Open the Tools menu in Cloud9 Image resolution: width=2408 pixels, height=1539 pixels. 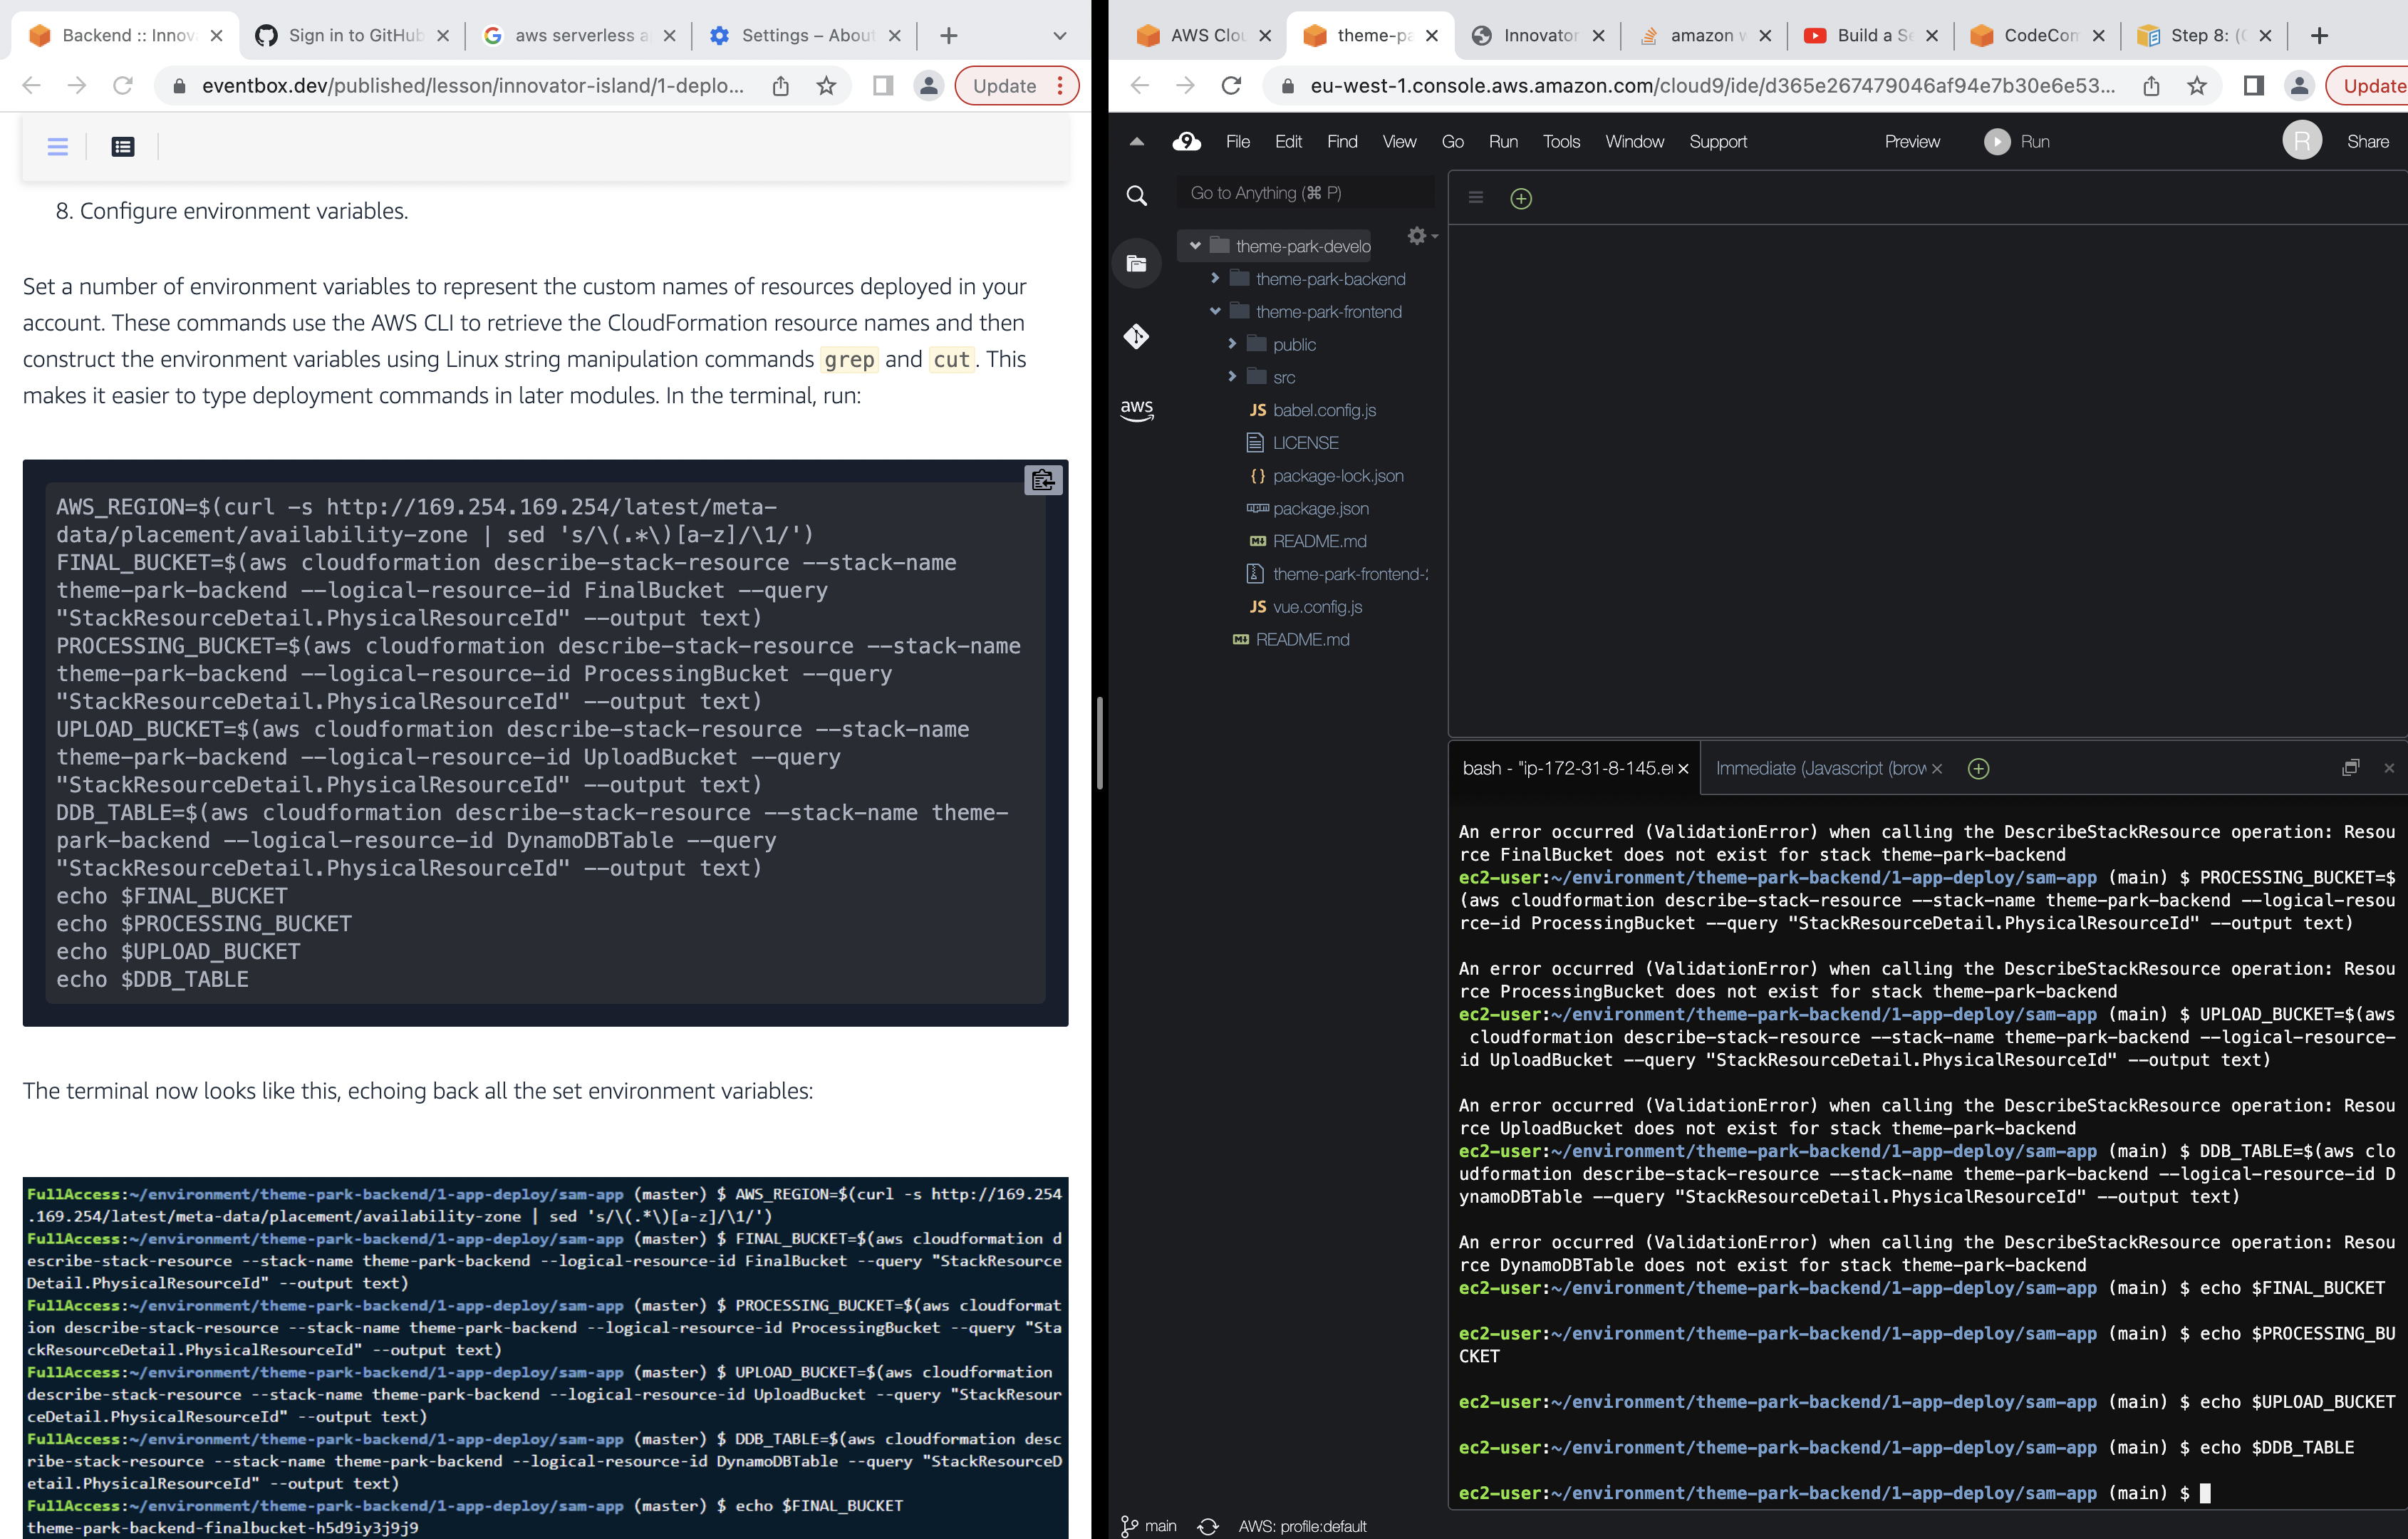pos(1561,142)
